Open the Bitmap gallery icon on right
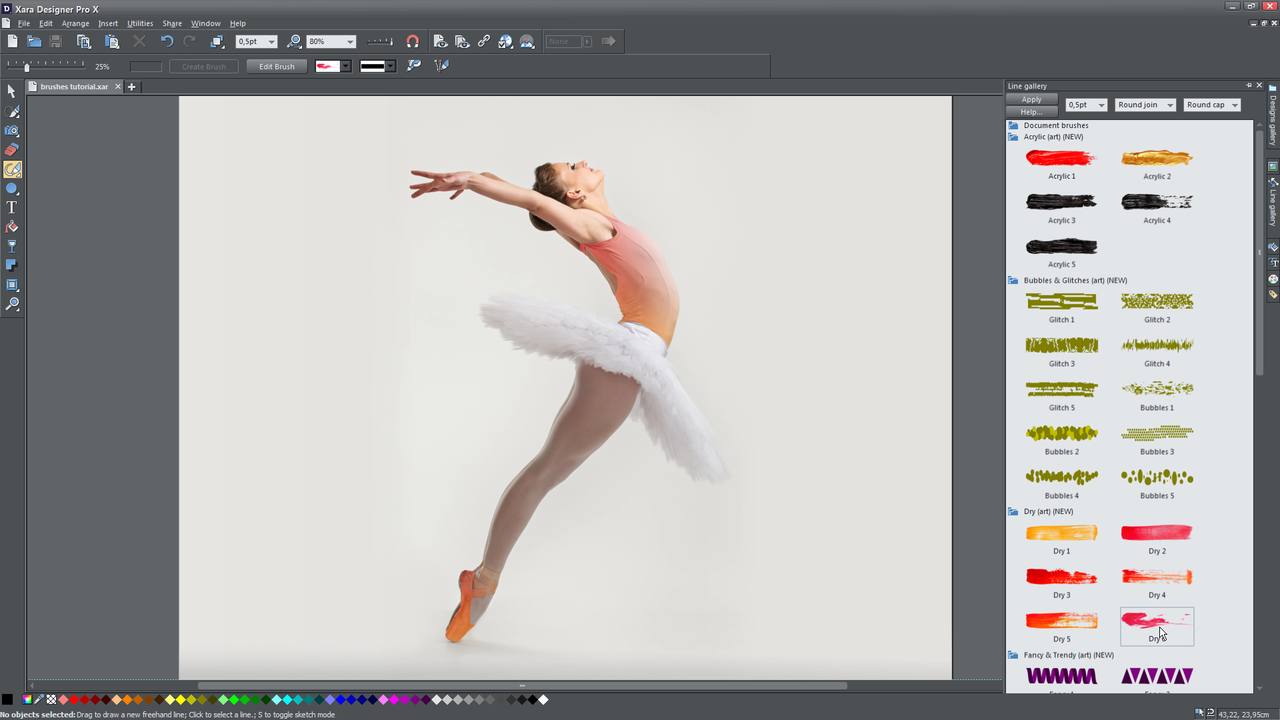 coord(1273,166)
